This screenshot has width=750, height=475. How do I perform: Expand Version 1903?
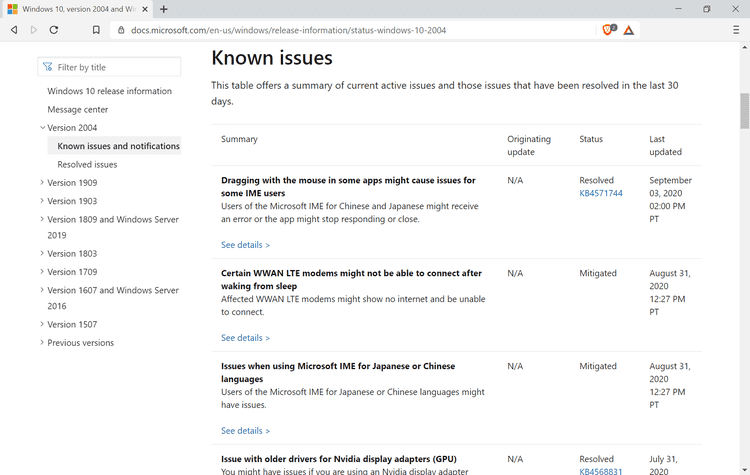tap(42, 201)
